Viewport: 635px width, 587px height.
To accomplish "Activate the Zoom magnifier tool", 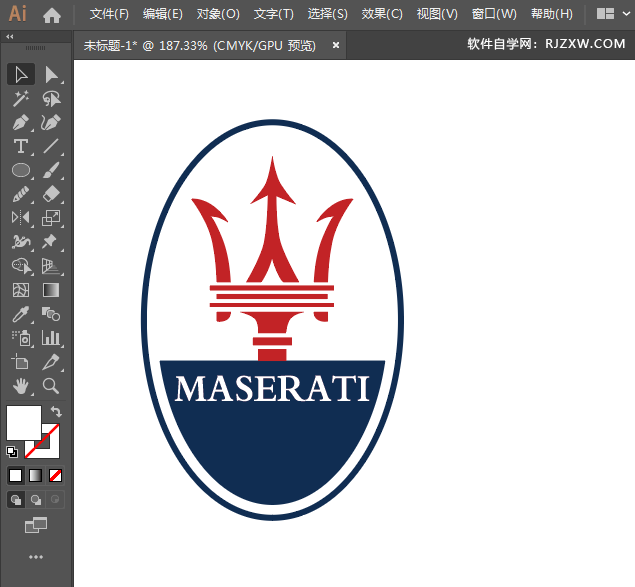I will point(51,385).
